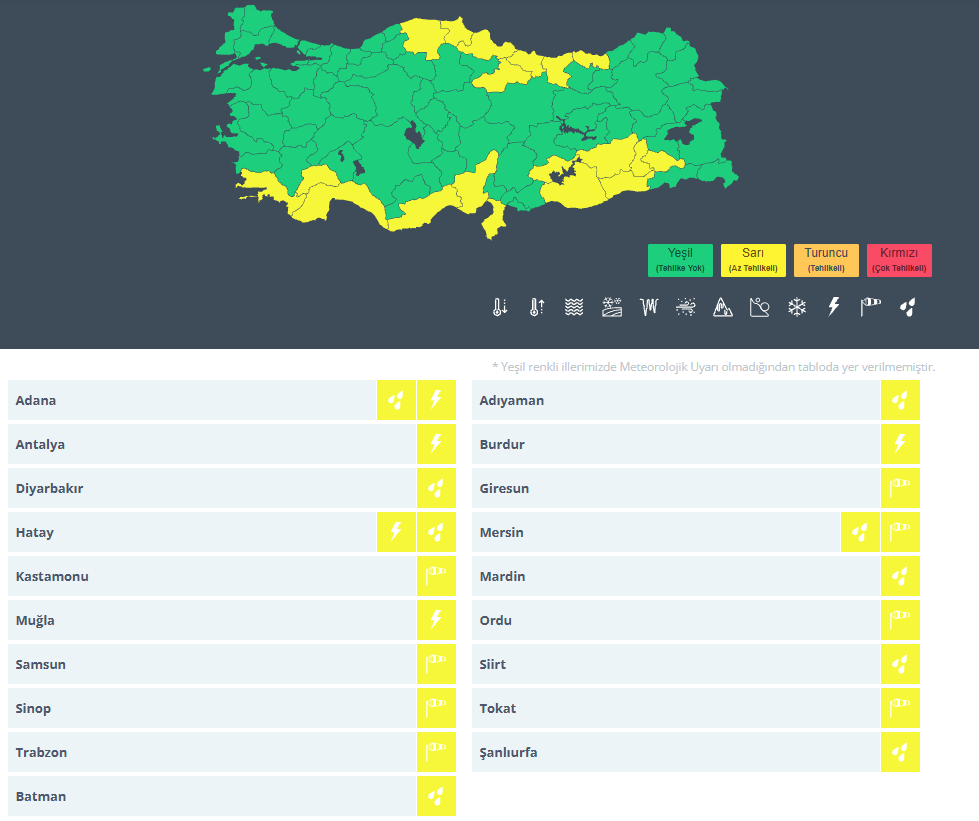Click the windsock icon in legend row
The width and height of the screenshot is (979, 821).
tap(871, 307)
